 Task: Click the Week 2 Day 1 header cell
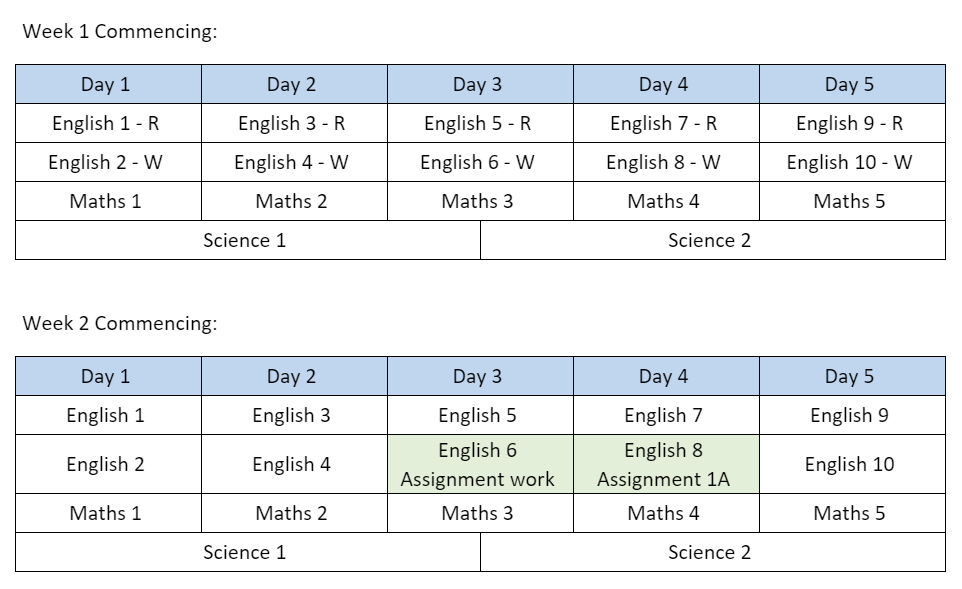pos(109,376)
